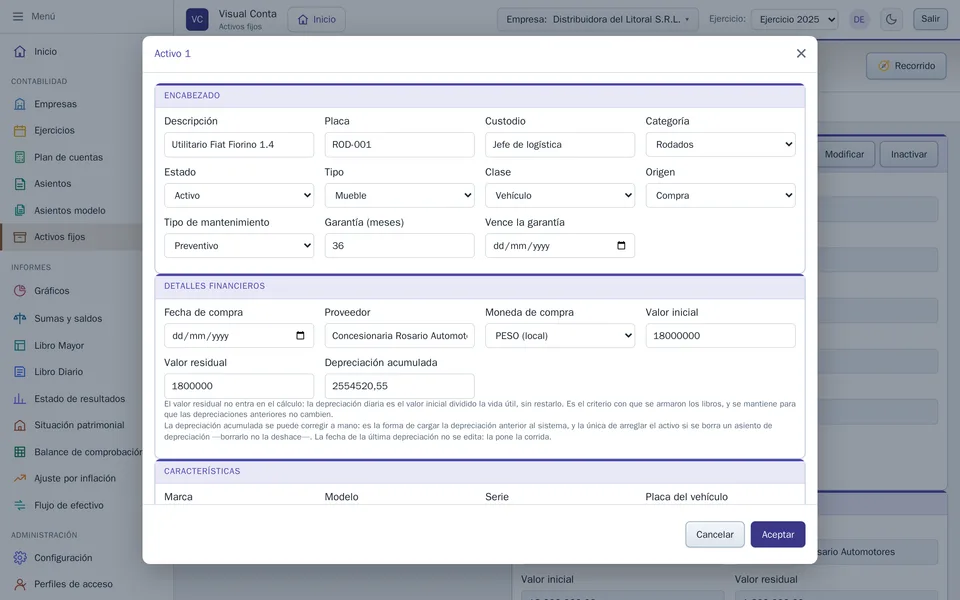Open the Tipo dropdown showing Mueble

399,195
